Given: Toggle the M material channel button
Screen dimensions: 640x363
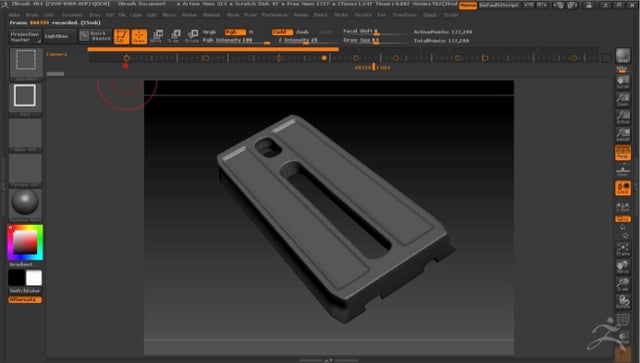Looking at the screenshot, I should pos(251,32).
